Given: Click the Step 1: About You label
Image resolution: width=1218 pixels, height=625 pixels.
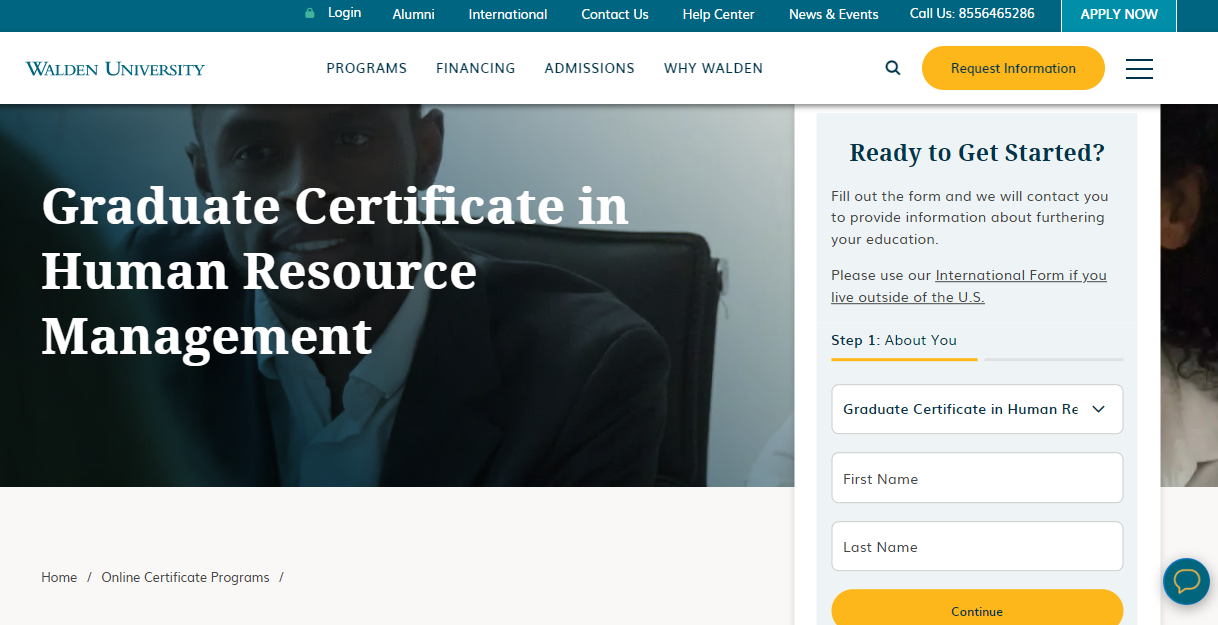Looking at the screenshot, I should 894,340.
